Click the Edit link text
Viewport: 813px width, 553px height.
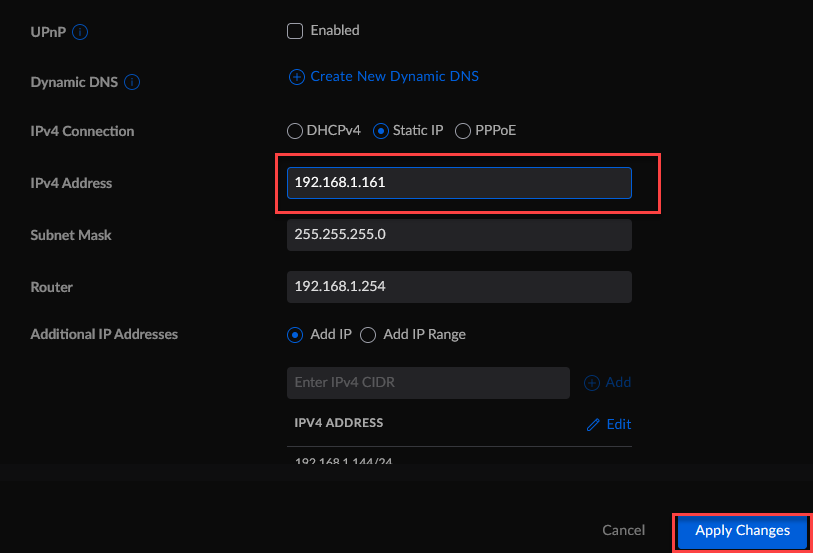619,425
